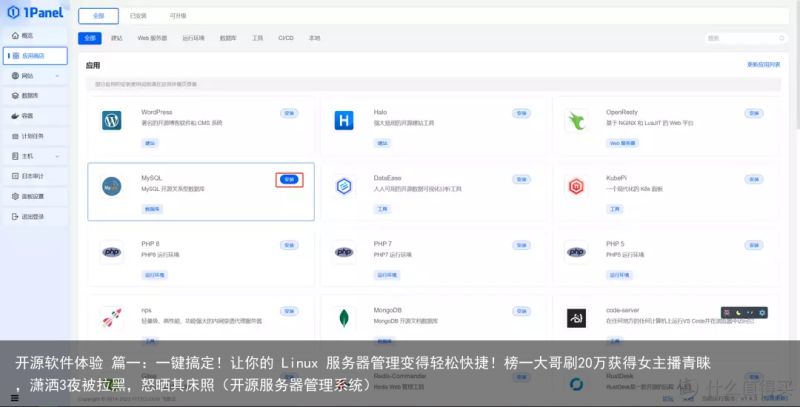Click the 运行环境 tag on PHP 7
Screen dimensions: 800x407
pos(387,275)
